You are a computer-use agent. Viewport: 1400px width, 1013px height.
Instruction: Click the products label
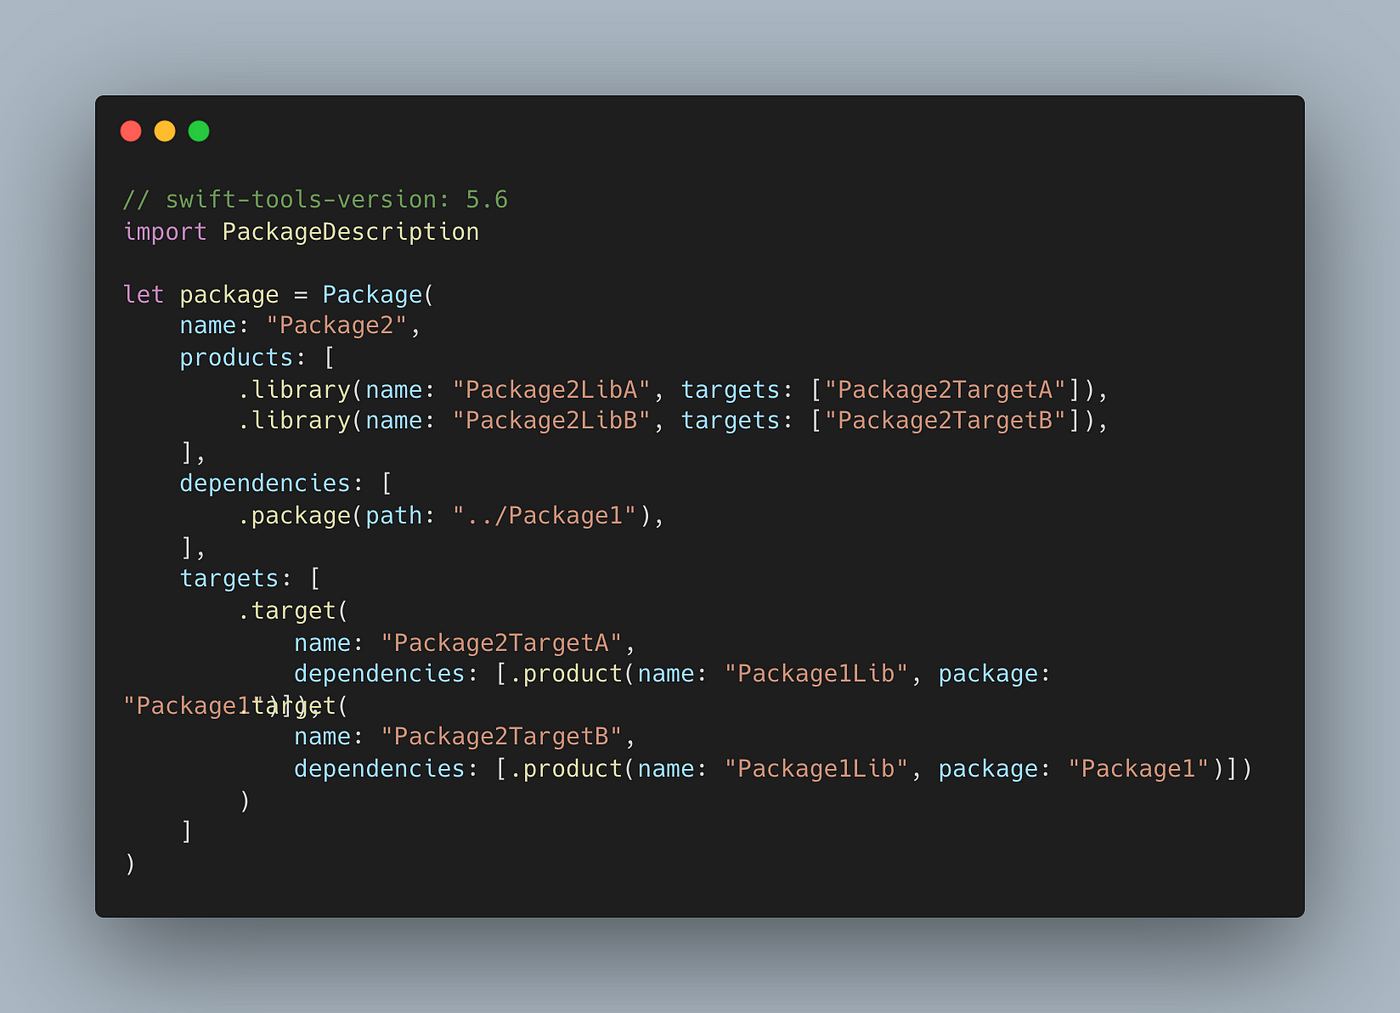point(236,358)
